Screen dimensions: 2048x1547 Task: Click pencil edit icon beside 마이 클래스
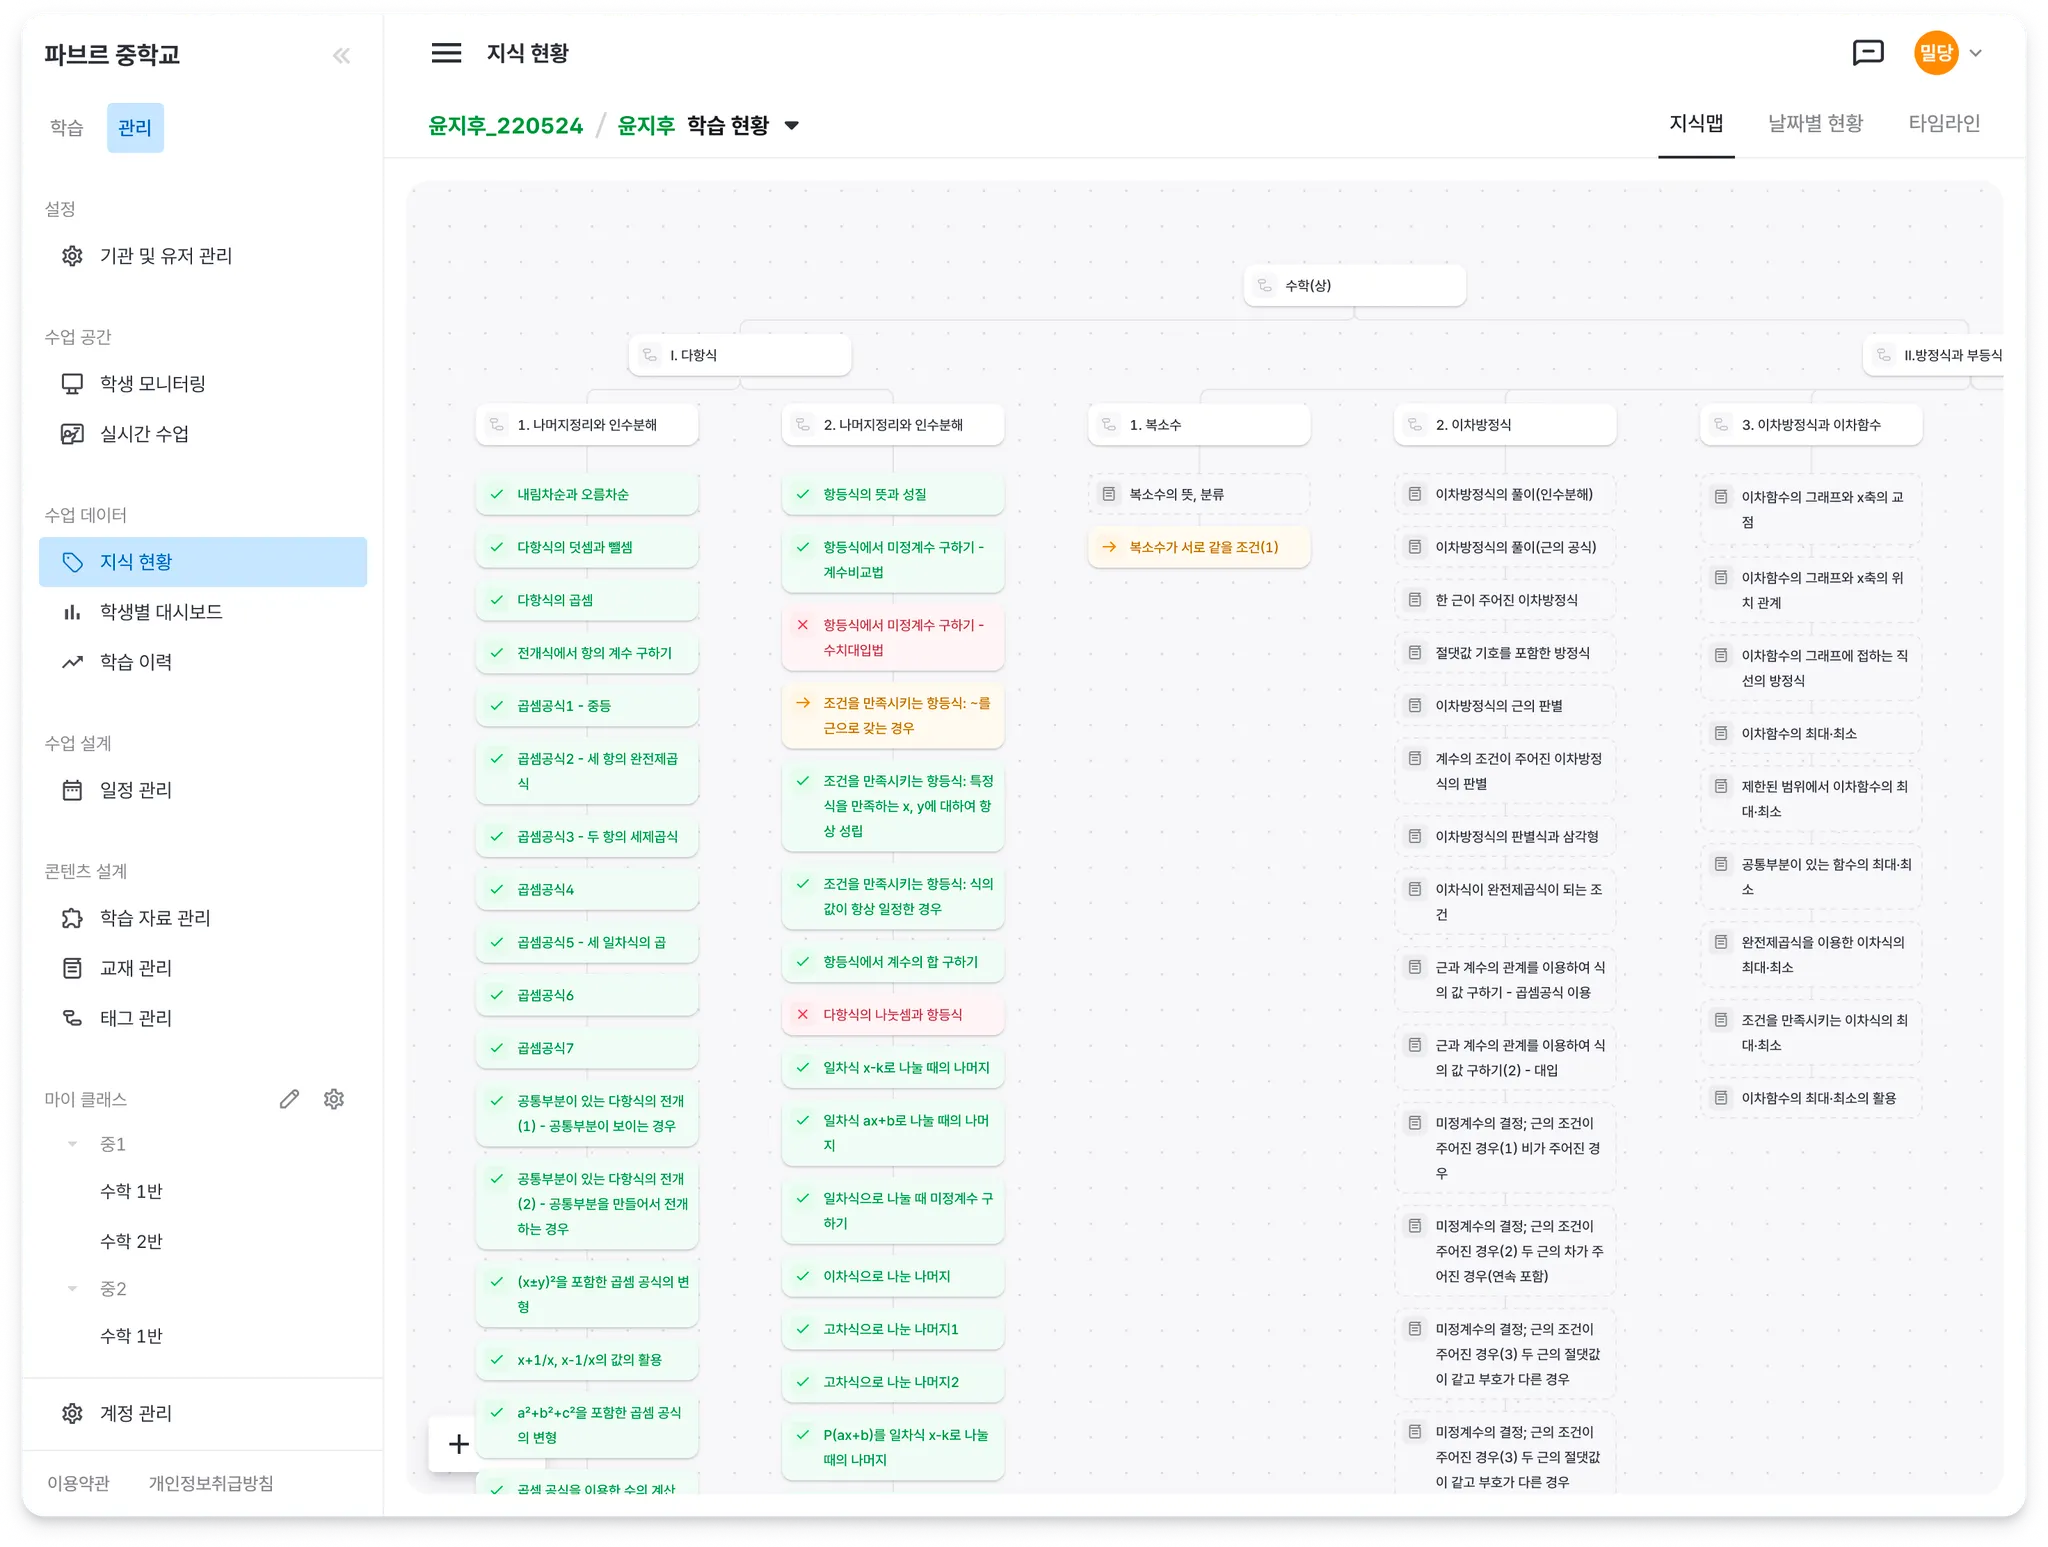(289, 1099)
